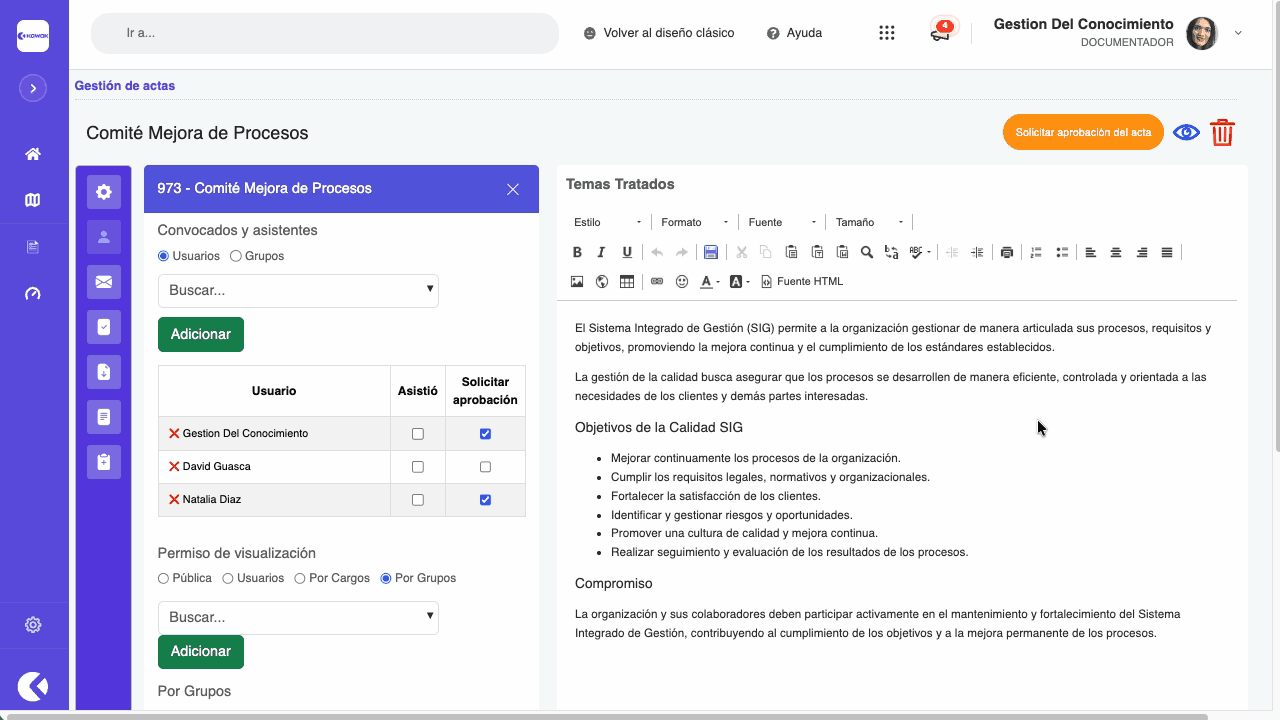Delete the acta with the red trash icon

1222,132
